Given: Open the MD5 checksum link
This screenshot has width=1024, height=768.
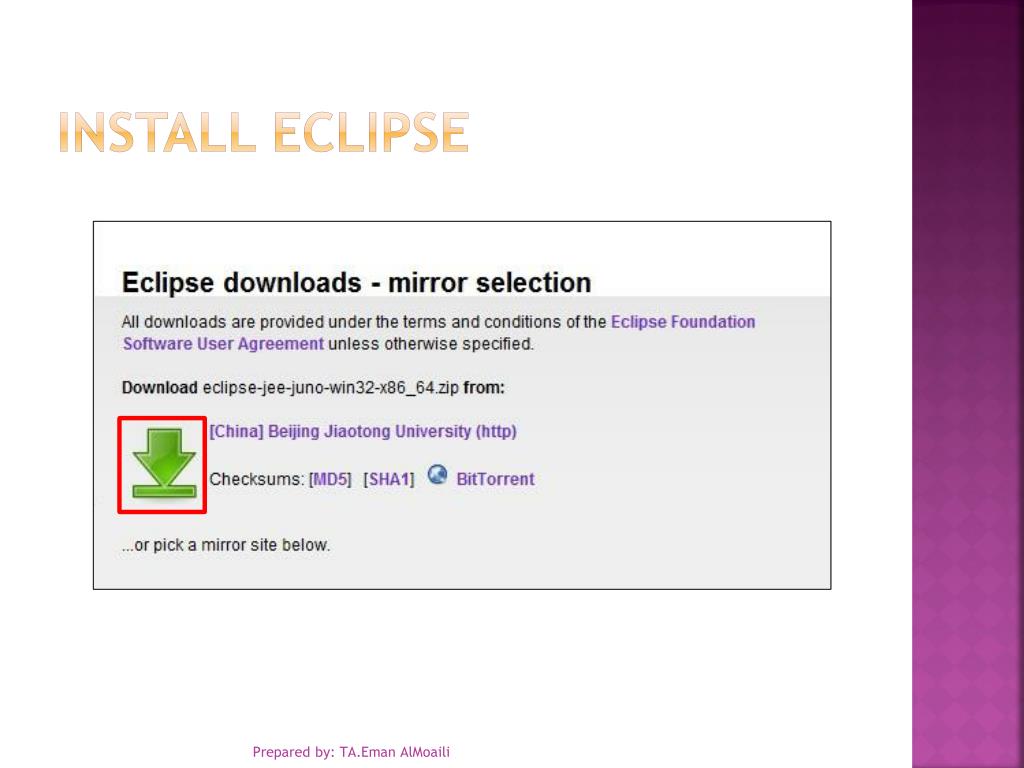Looking at the screenshot, I should pos(330,479).
